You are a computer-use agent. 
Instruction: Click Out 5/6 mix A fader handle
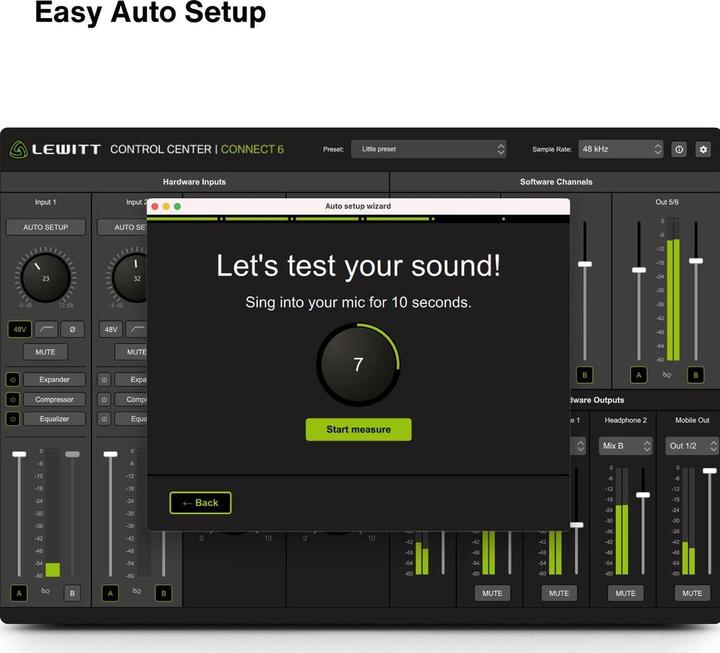click(x=639, y=270)
